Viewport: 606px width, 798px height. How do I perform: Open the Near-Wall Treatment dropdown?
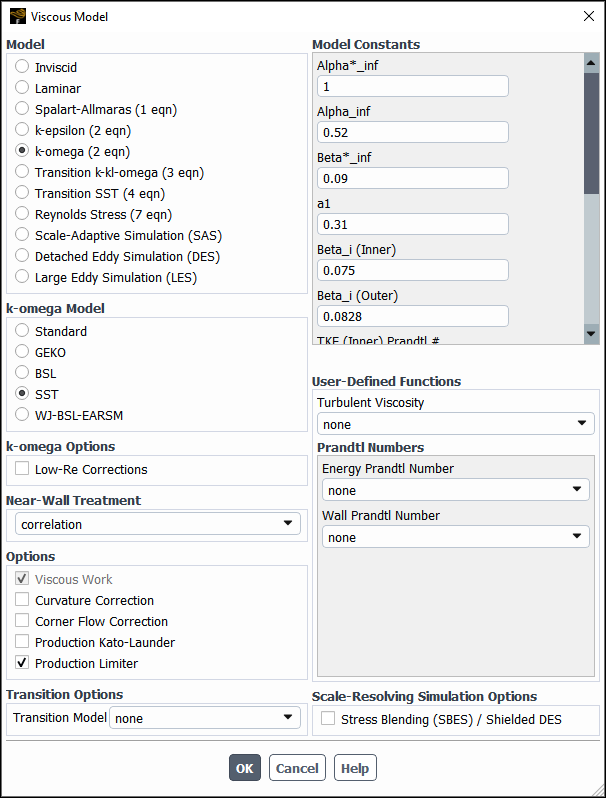(x=157, y=524)
